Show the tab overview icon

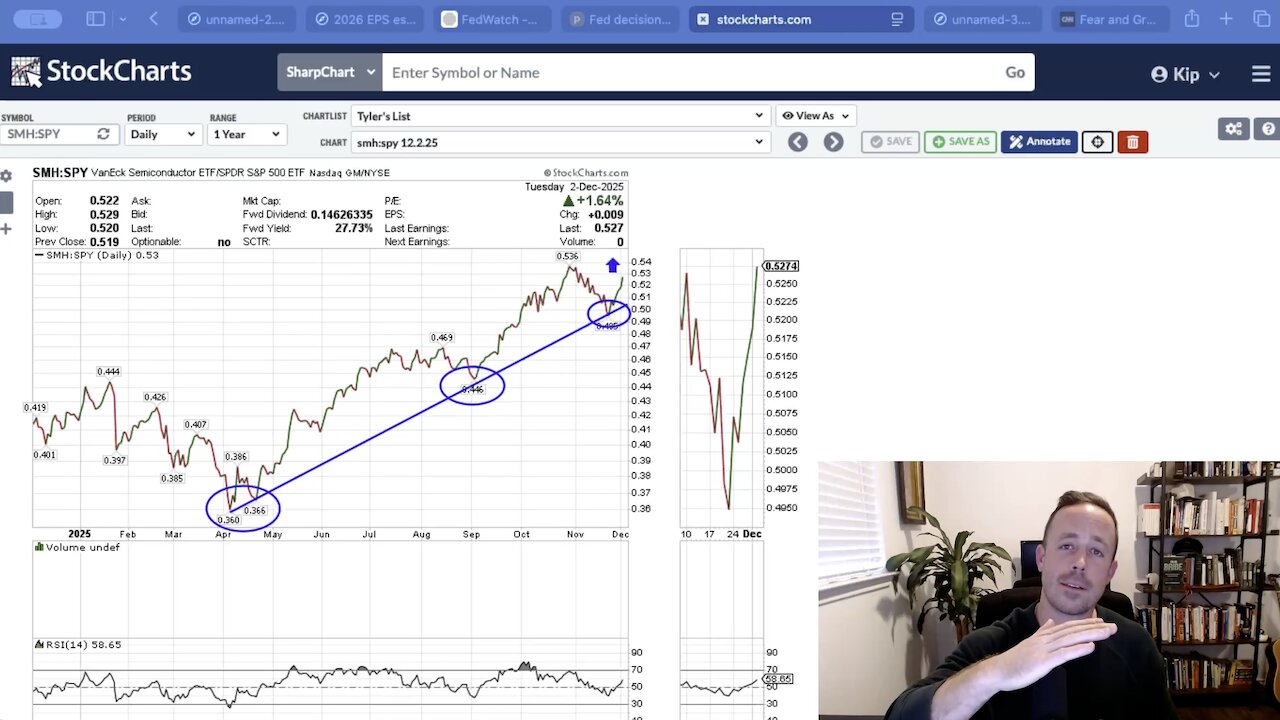[x=1260, y=19]
